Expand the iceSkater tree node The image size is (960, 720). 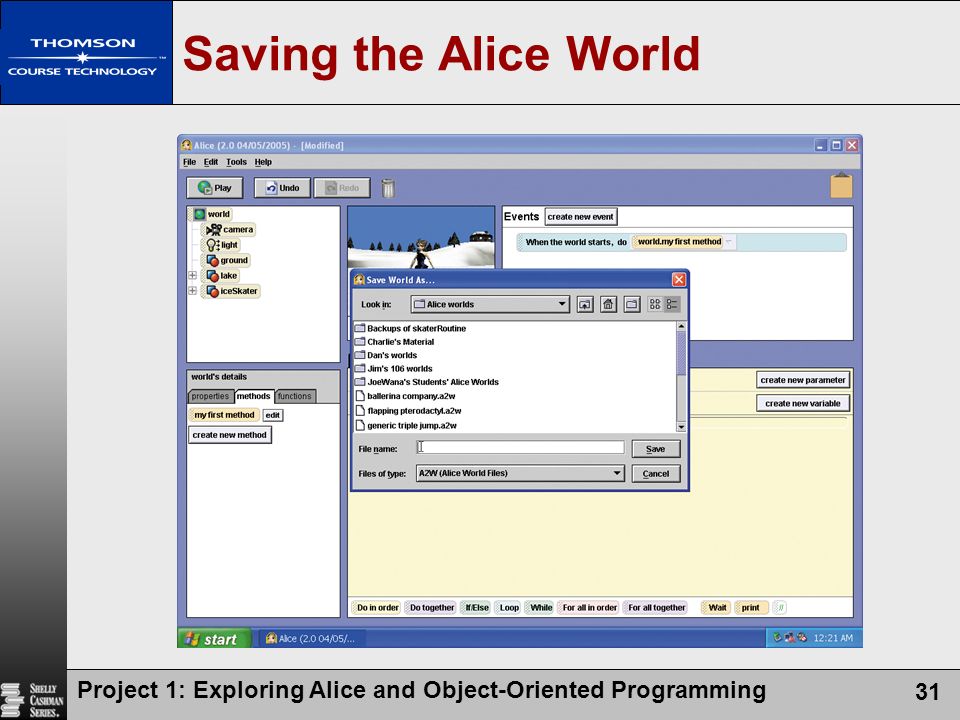[x=192, y=291]
